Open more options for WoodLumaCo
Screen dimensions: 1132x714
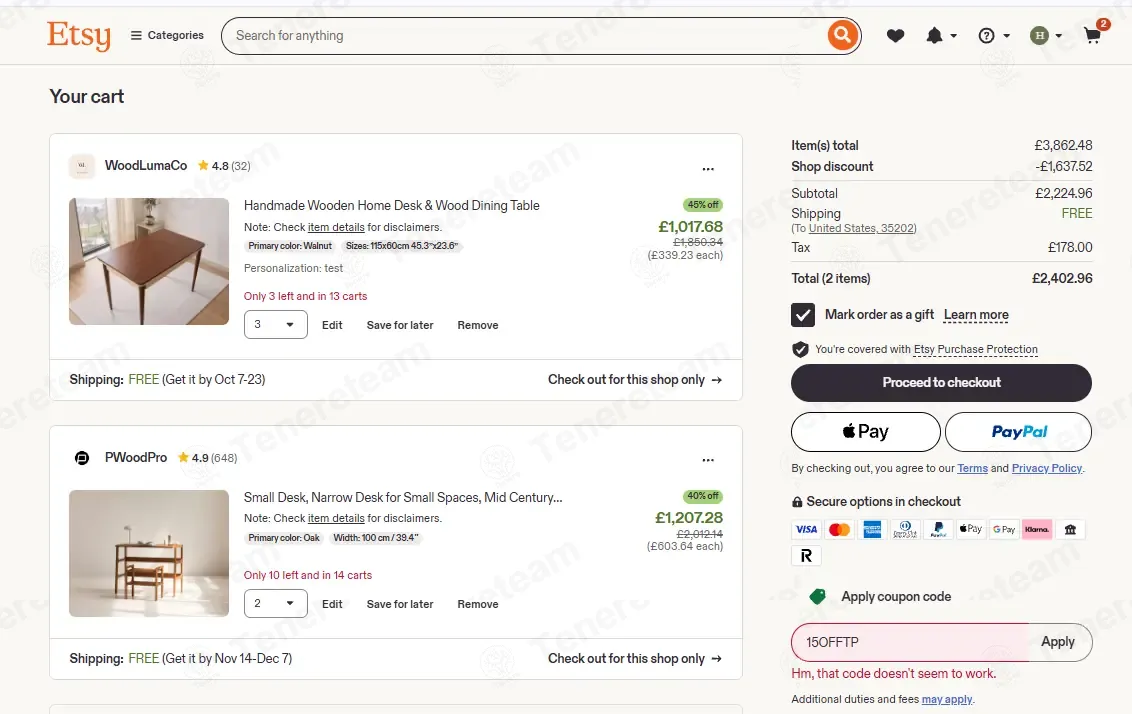click(x=708, y=169)
